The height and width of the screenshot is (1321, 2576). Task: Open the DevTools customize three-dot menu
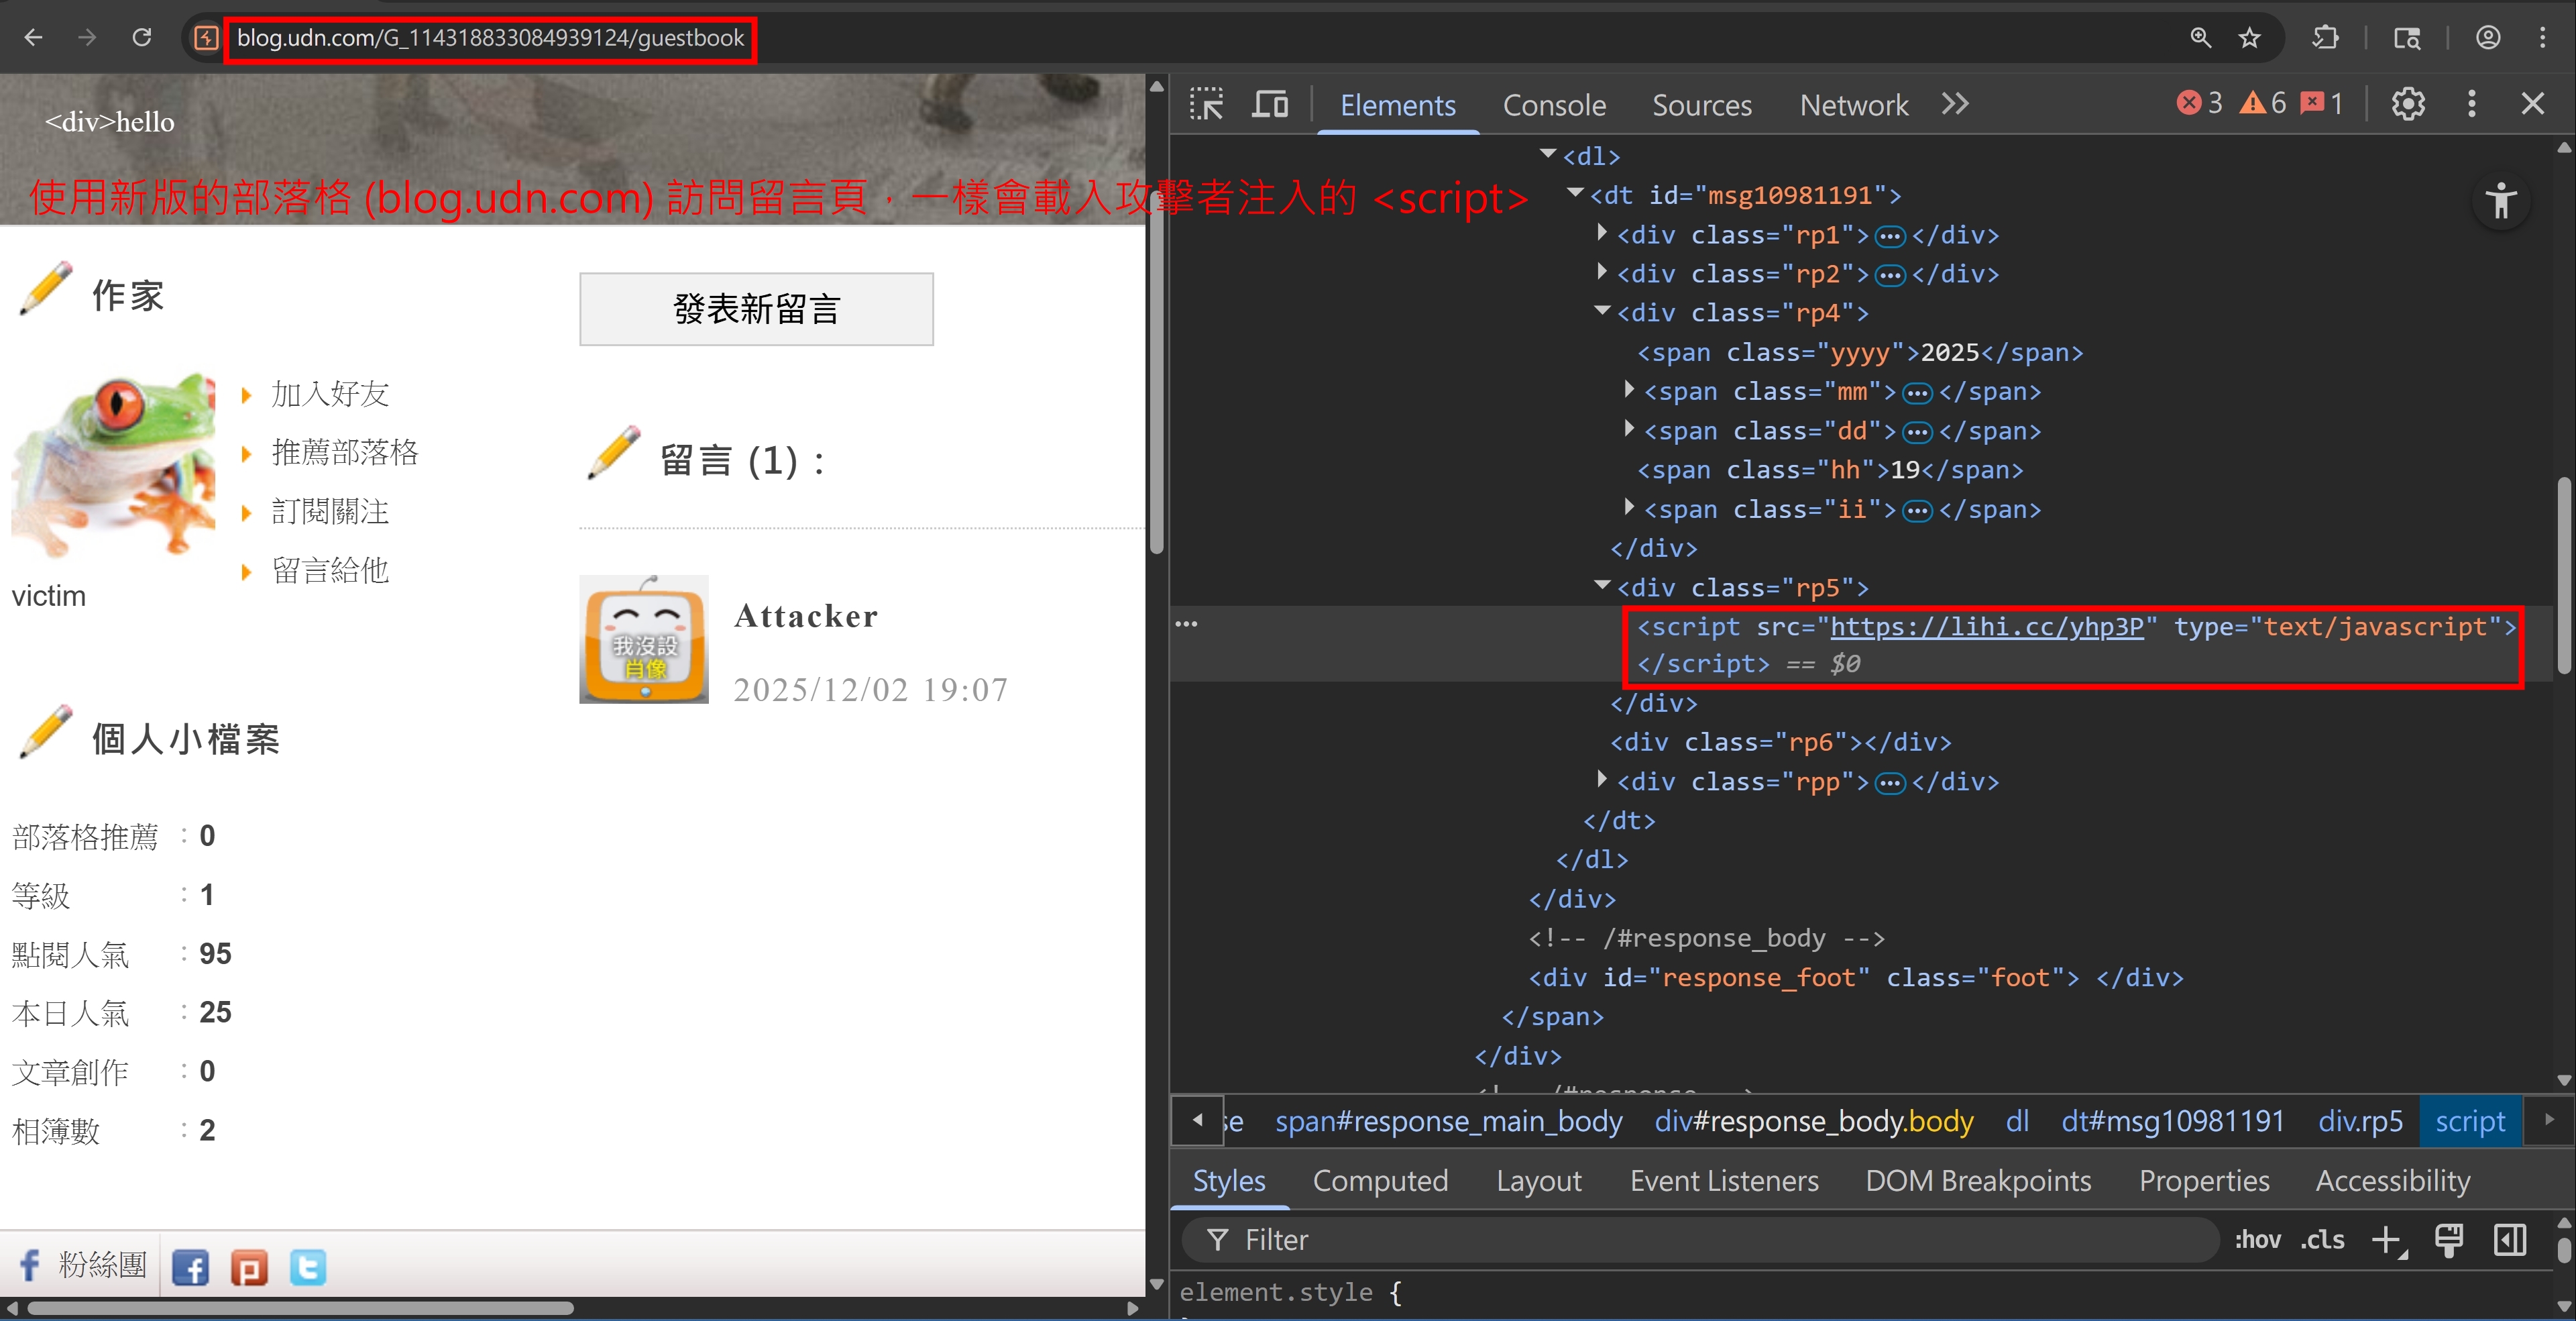(2472, 104)
